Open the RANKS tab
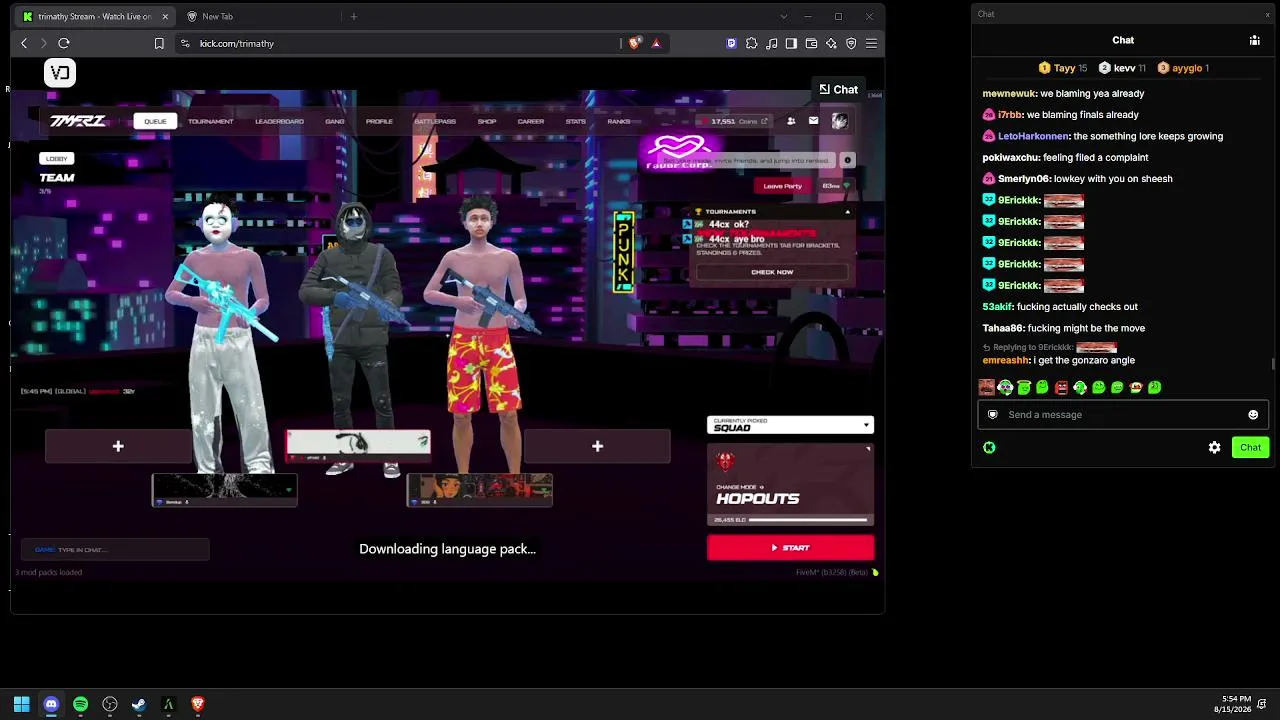The height and width of the screenshot is (720, 1280). [x=619, y=121]
